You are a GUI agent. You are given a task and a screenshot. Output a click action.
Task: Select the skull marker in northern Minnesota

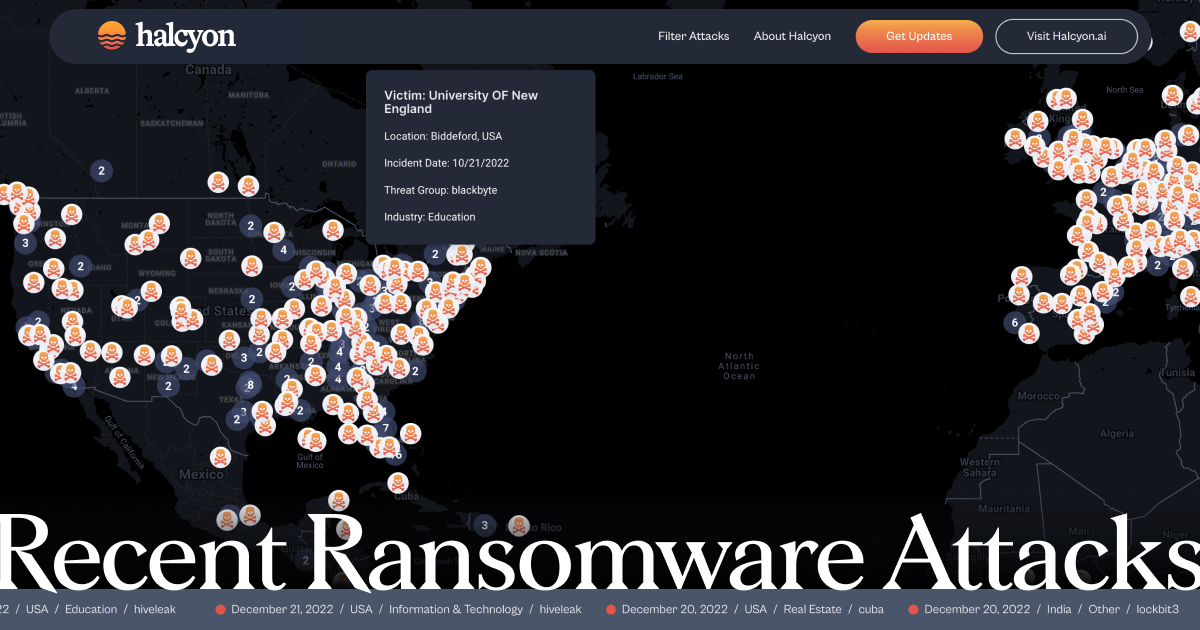pyautogui.click(x=333, y=230)
